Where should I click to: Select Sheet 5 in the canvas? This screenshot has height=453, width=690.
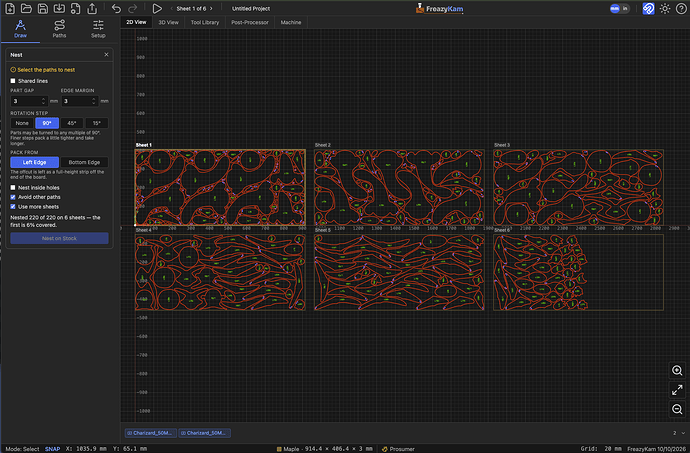(399, 273)
